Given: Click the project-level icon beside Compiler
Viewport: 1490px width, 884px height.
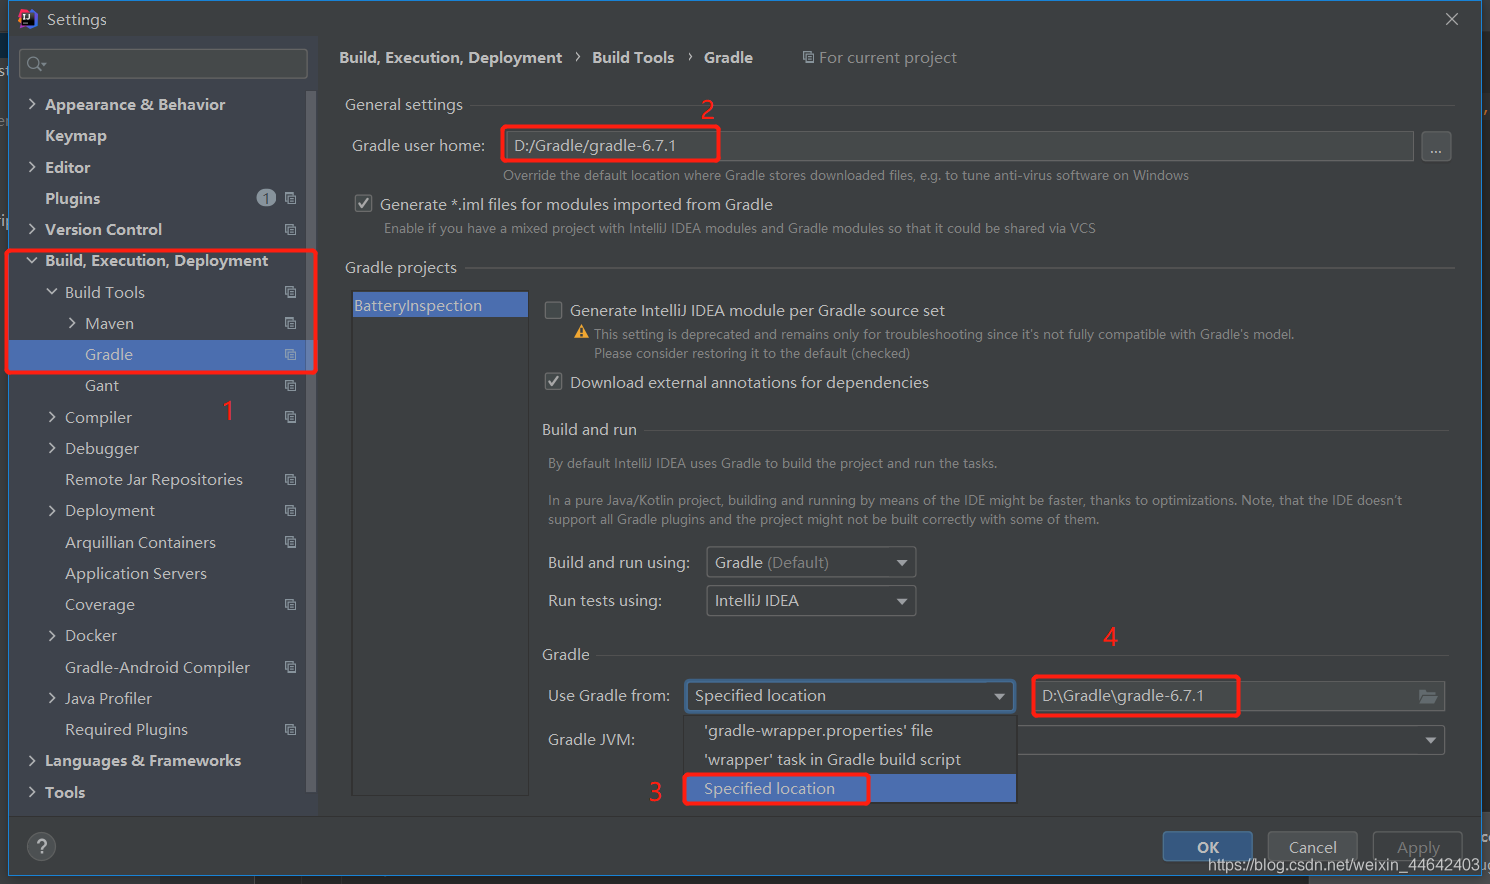Looking at the screenshot, I should [290, 417].
